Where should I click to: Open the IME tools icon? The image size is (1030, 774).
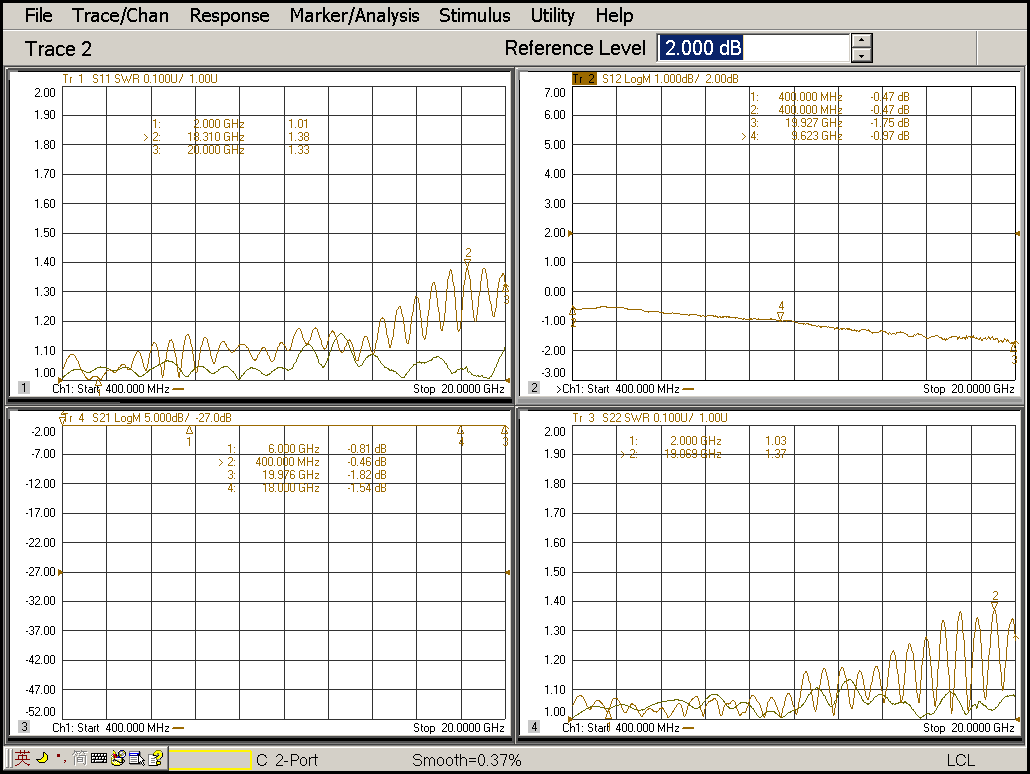(118, 759)
